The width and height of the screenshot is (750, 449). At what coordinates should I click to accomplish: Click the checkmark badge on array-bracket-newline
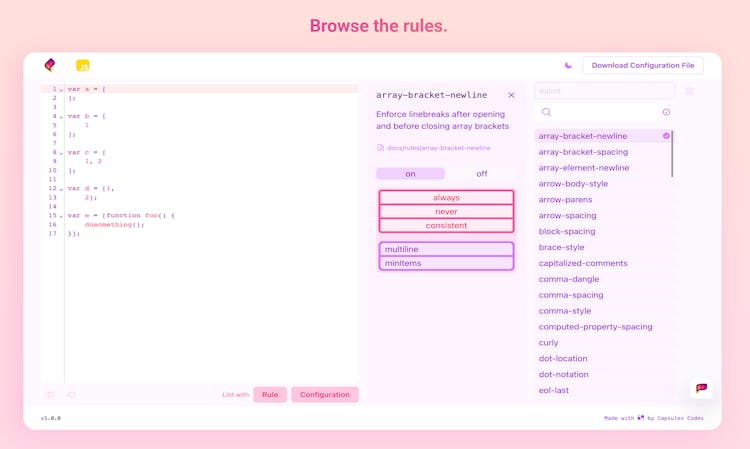tap(666, 136)
